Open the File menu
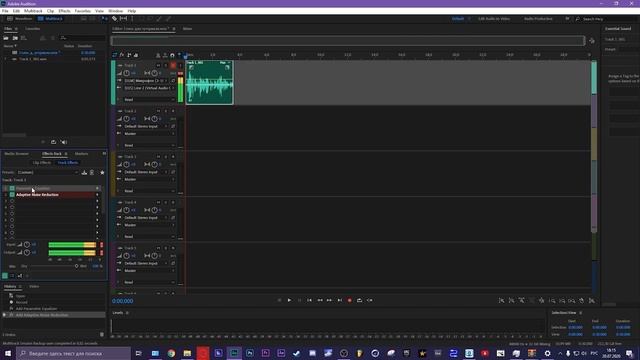640x360 pixels. [x=5, y=11]
